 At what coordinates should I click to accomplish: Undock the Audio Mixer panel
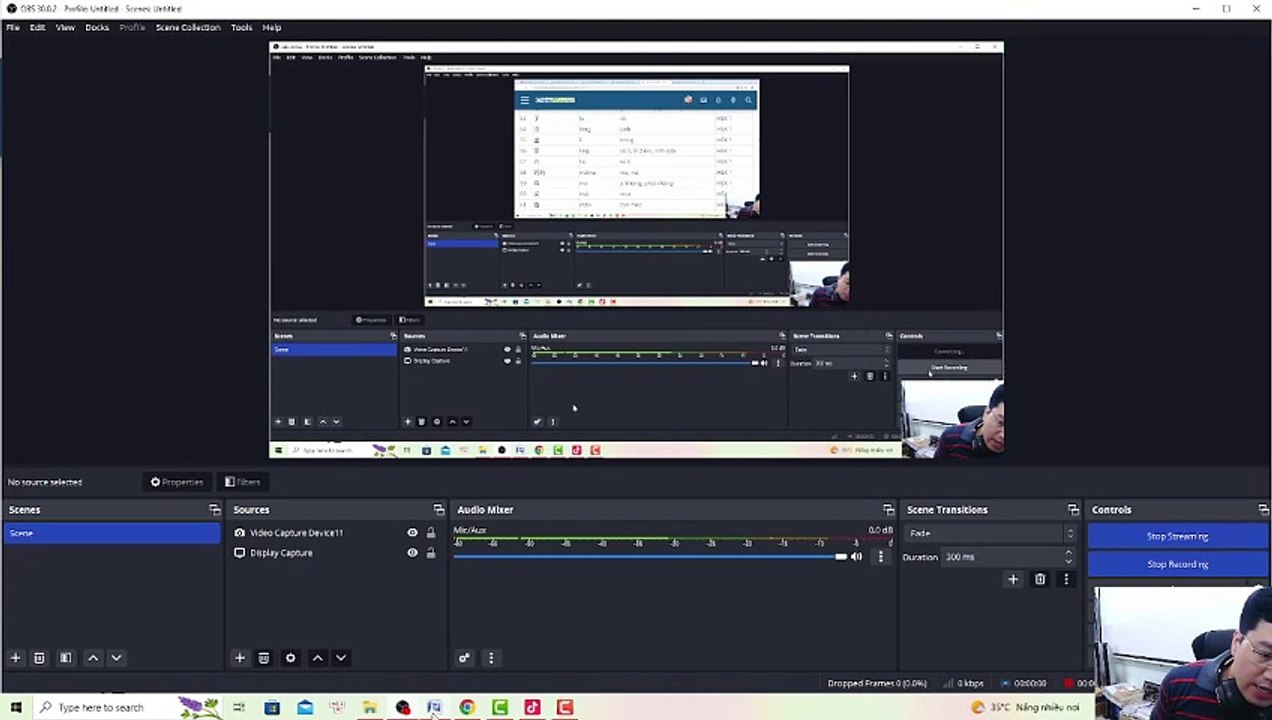coord(888,509)
